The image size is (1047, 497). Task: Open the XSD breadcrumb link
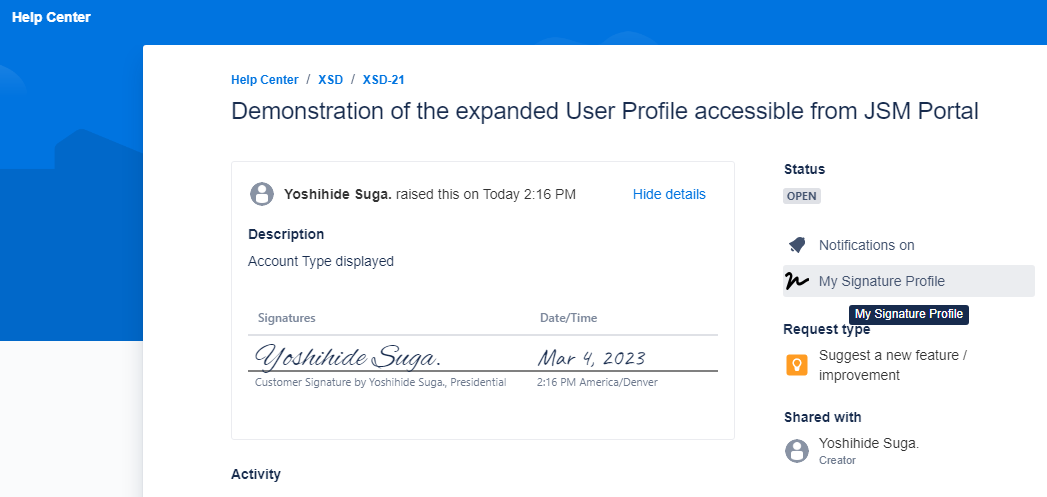click(330, 80)
